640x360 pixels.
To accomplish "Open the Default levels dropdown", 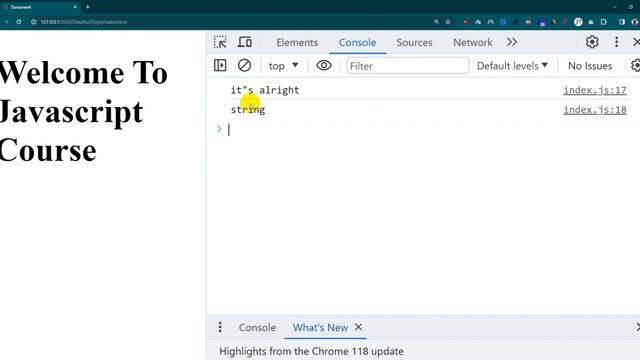I will (512, 66).
